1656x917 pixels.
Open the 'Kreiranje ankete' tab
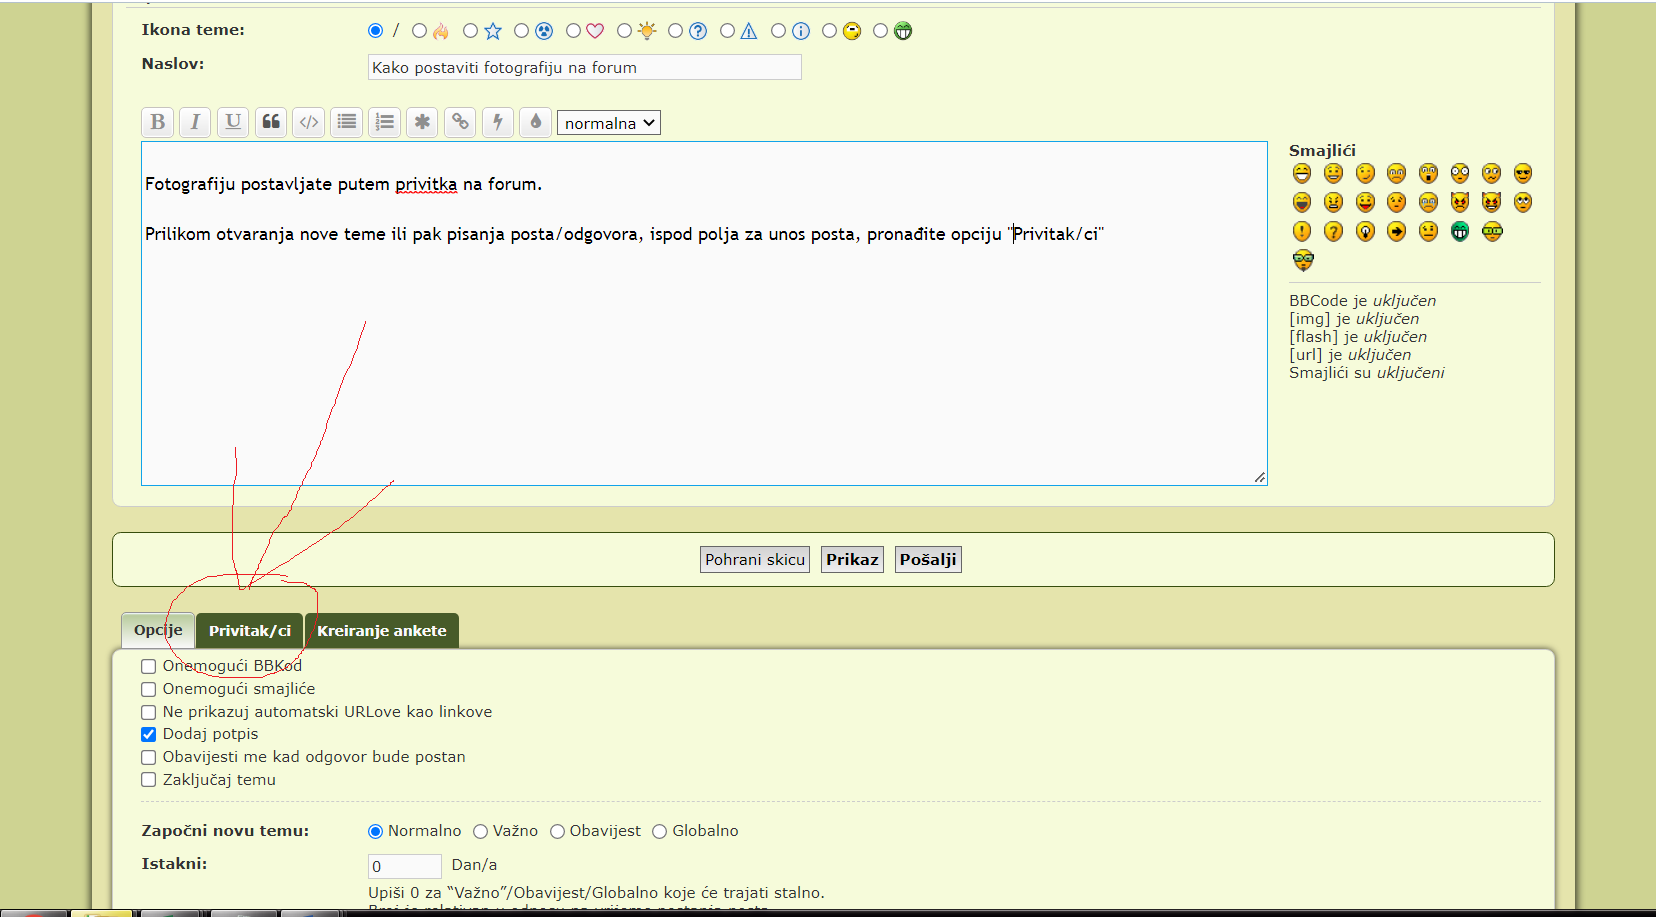381,631
